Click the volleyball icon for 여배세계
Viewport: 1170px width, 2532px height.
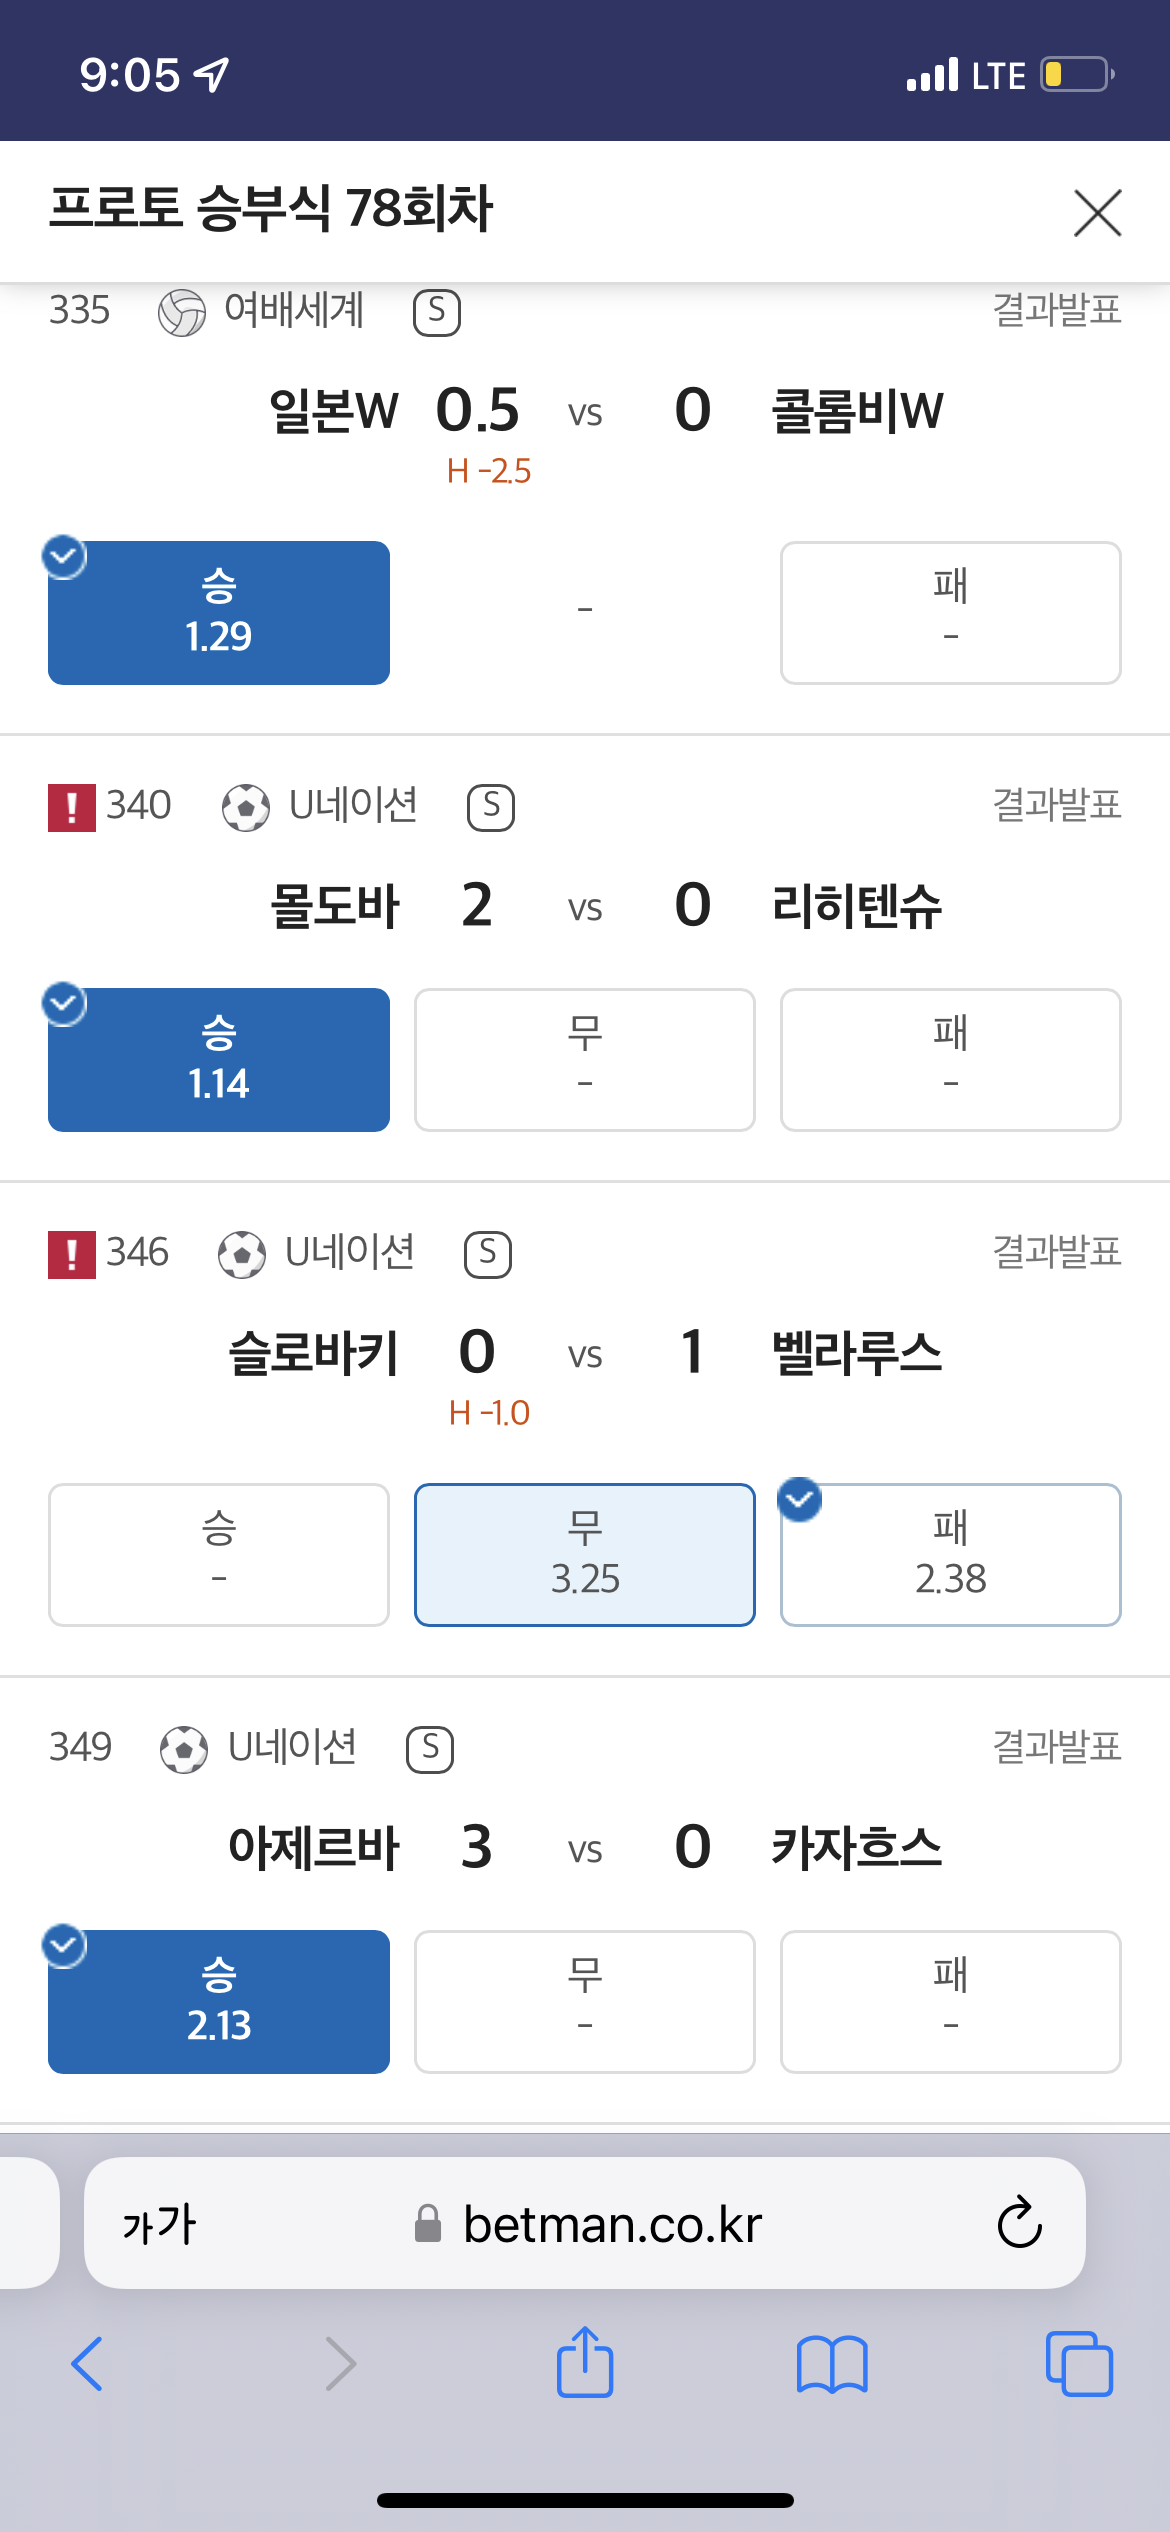182,312
